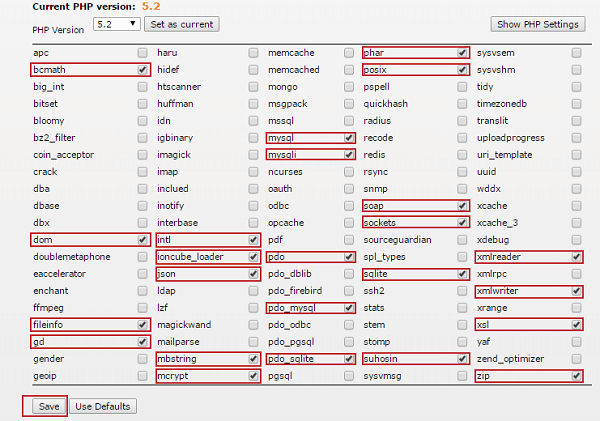Enable the ldap extension checkbox

(253, 291)
